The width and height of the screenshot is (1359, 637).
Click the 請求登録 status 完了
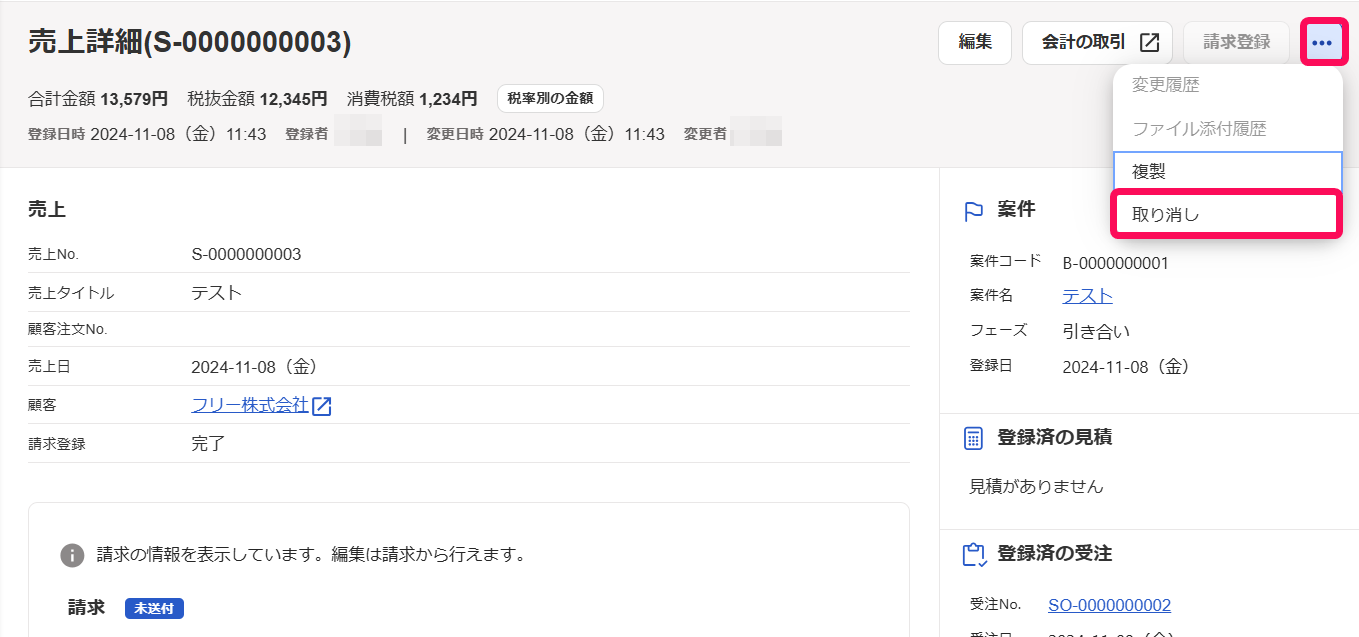pyautogui.click(x=208, y=444)
